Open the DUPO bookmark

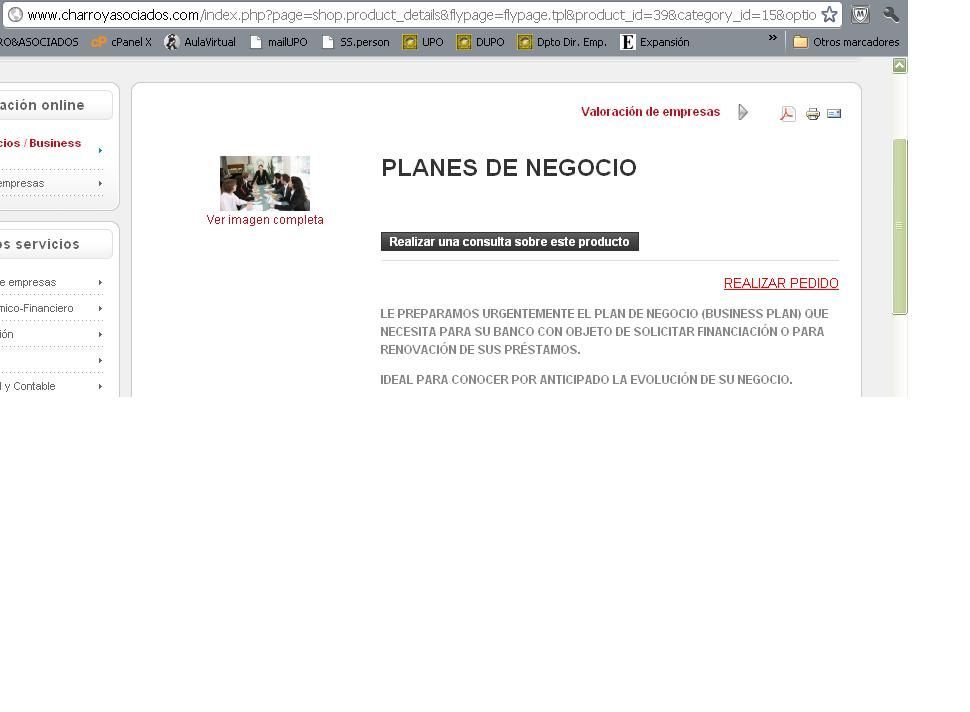[x=480, y=42]
